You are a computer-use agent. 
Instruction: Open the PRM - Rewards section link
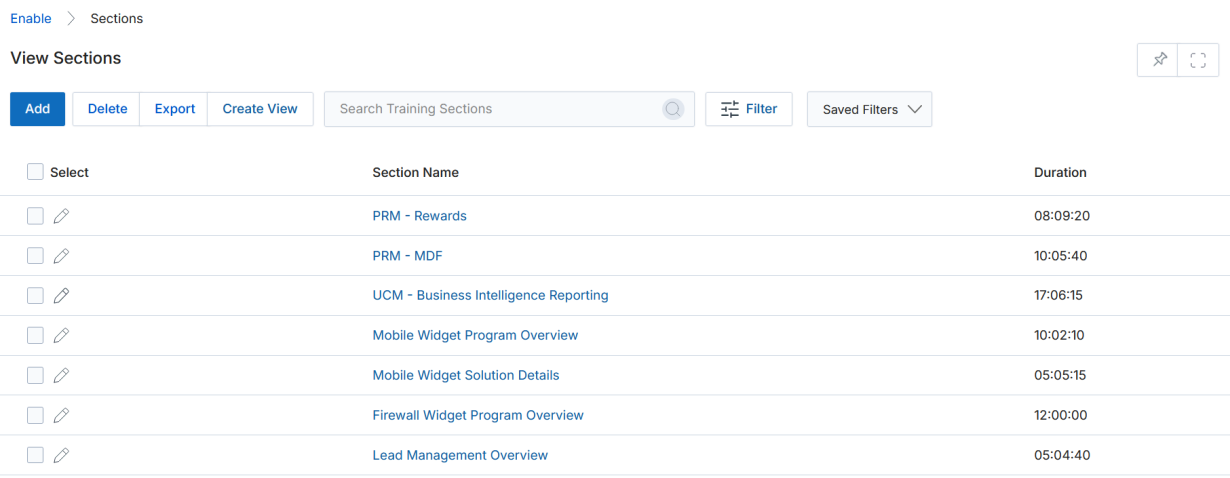[x=420, y=216]
